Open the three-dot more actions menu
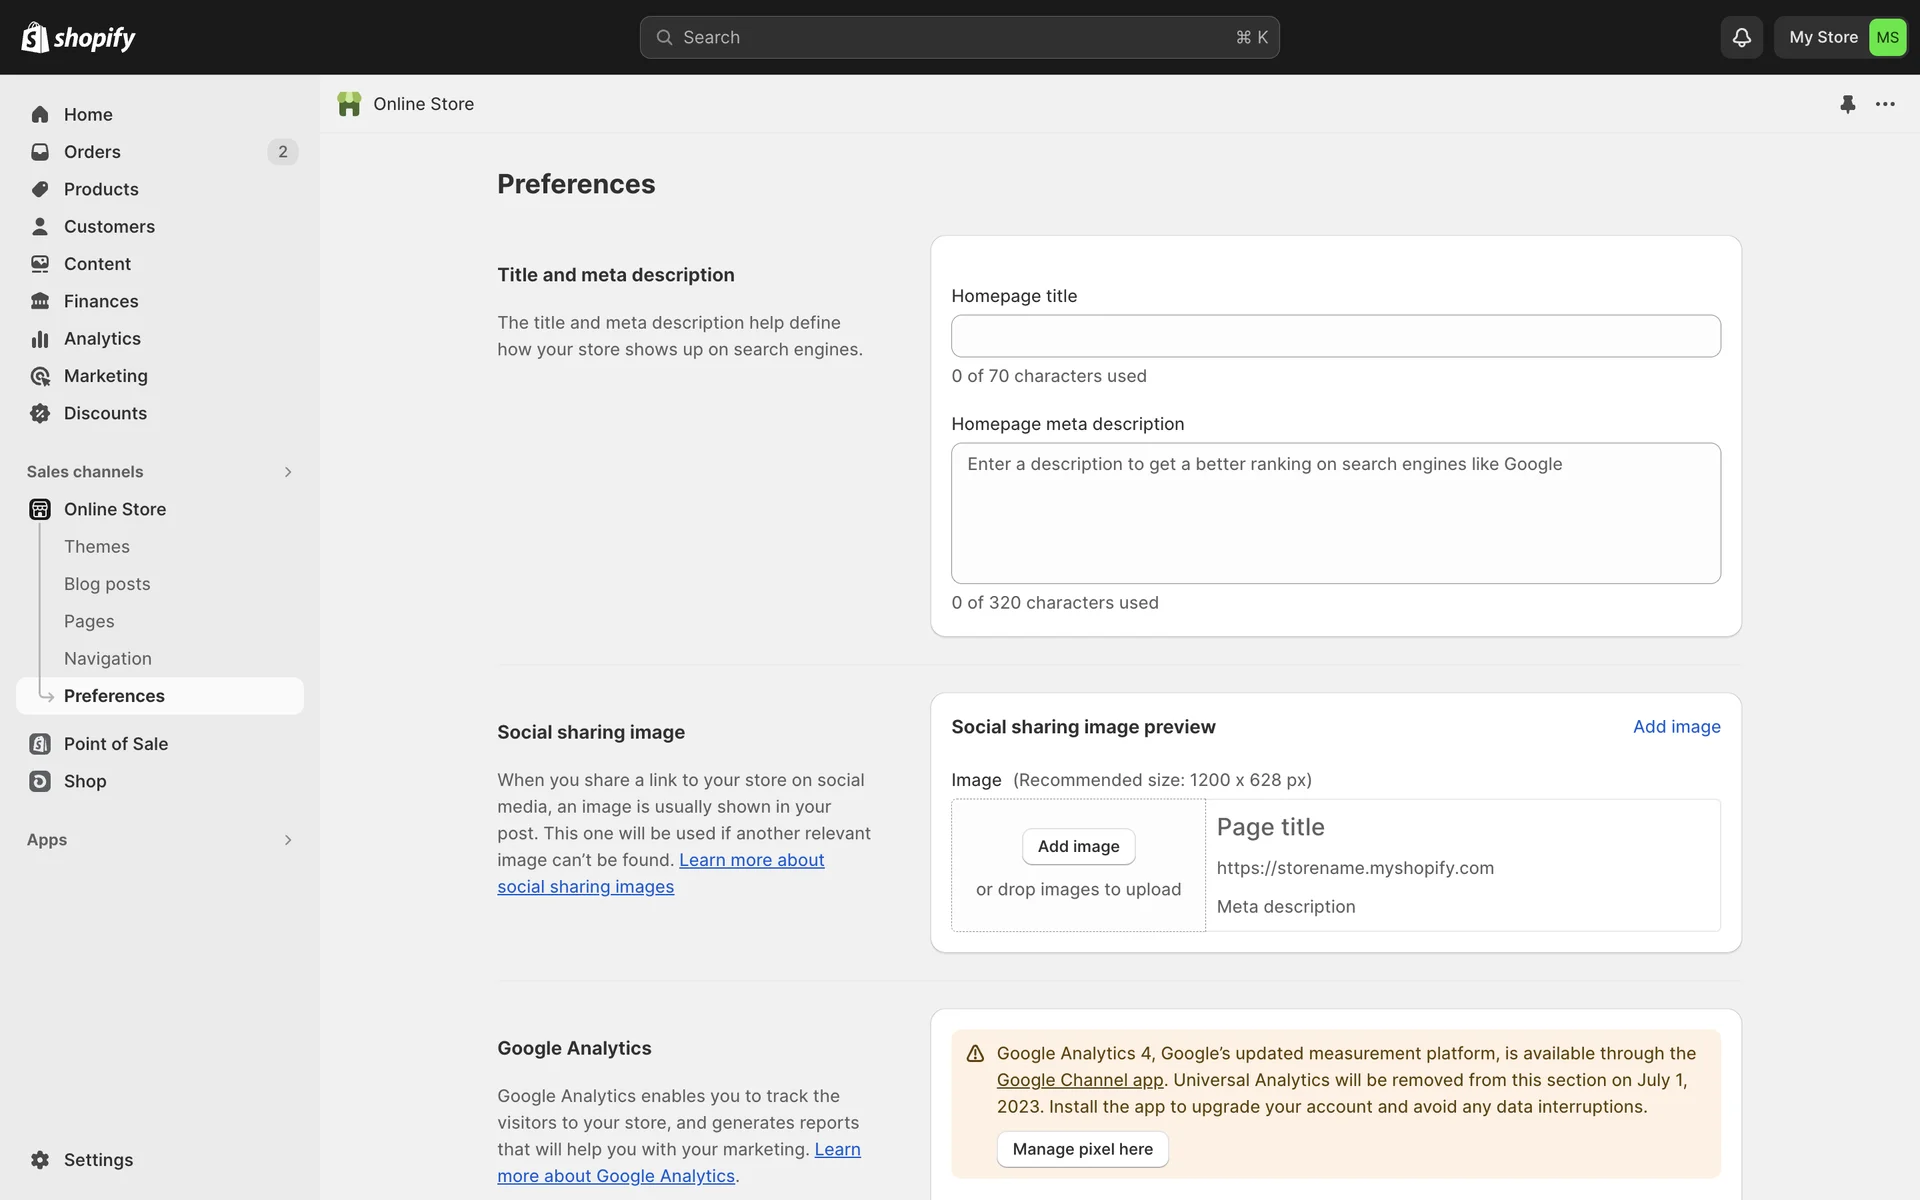The image size is (1920, 1200). point(1885,104)
